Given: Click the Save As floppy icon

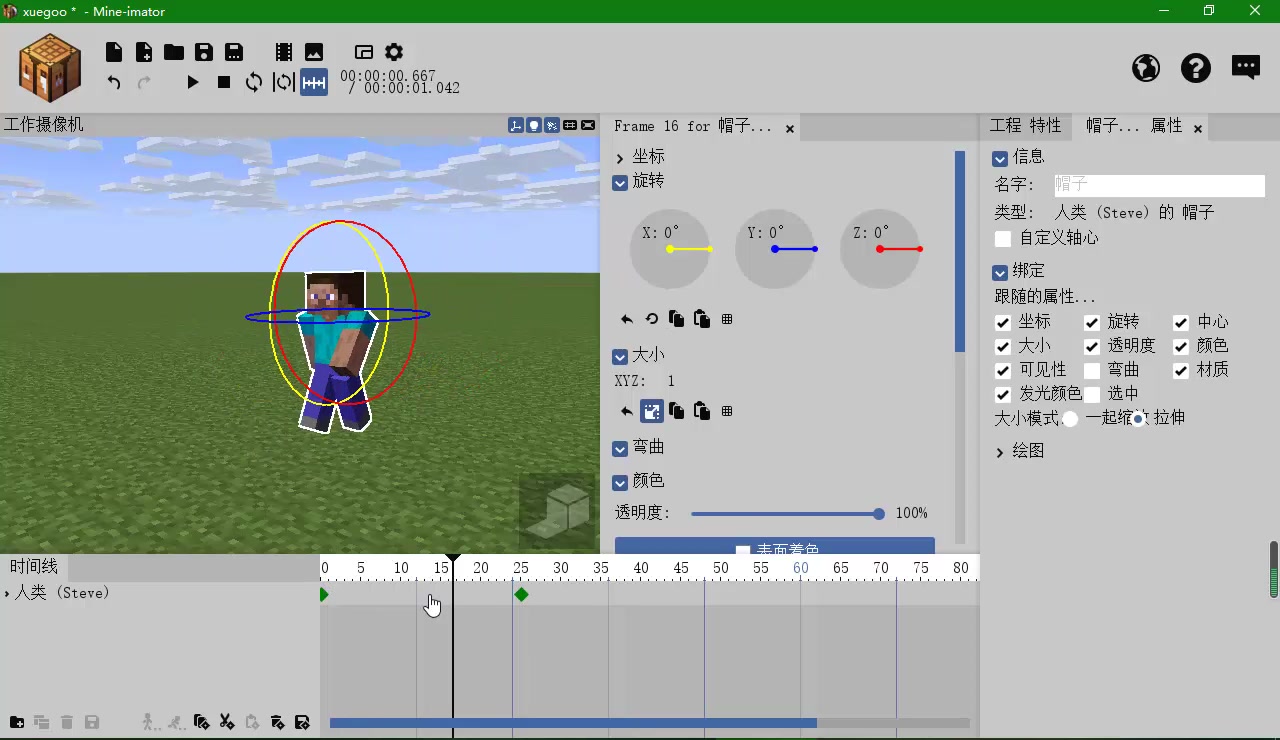Looking at the screenshot, I should tap(234, 52).
